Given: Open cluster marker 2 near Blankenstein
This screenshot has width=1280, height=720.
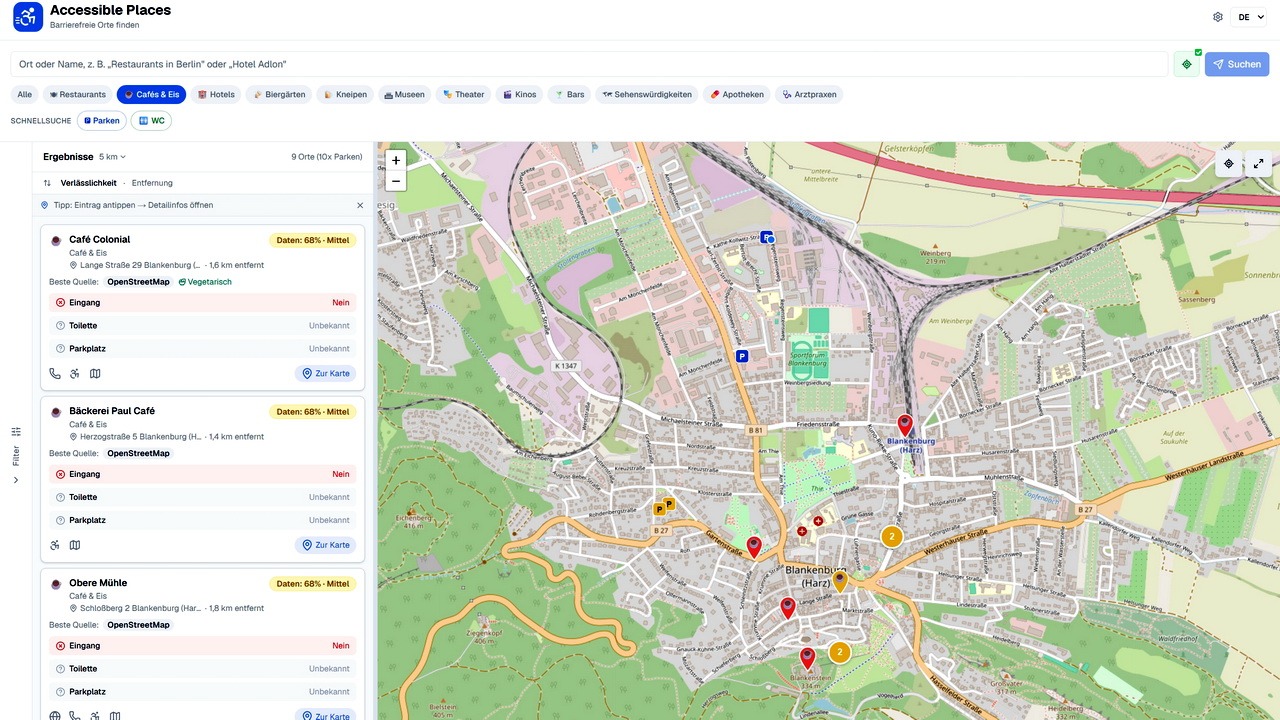Looking at the screenshot, I should point(840,652).
